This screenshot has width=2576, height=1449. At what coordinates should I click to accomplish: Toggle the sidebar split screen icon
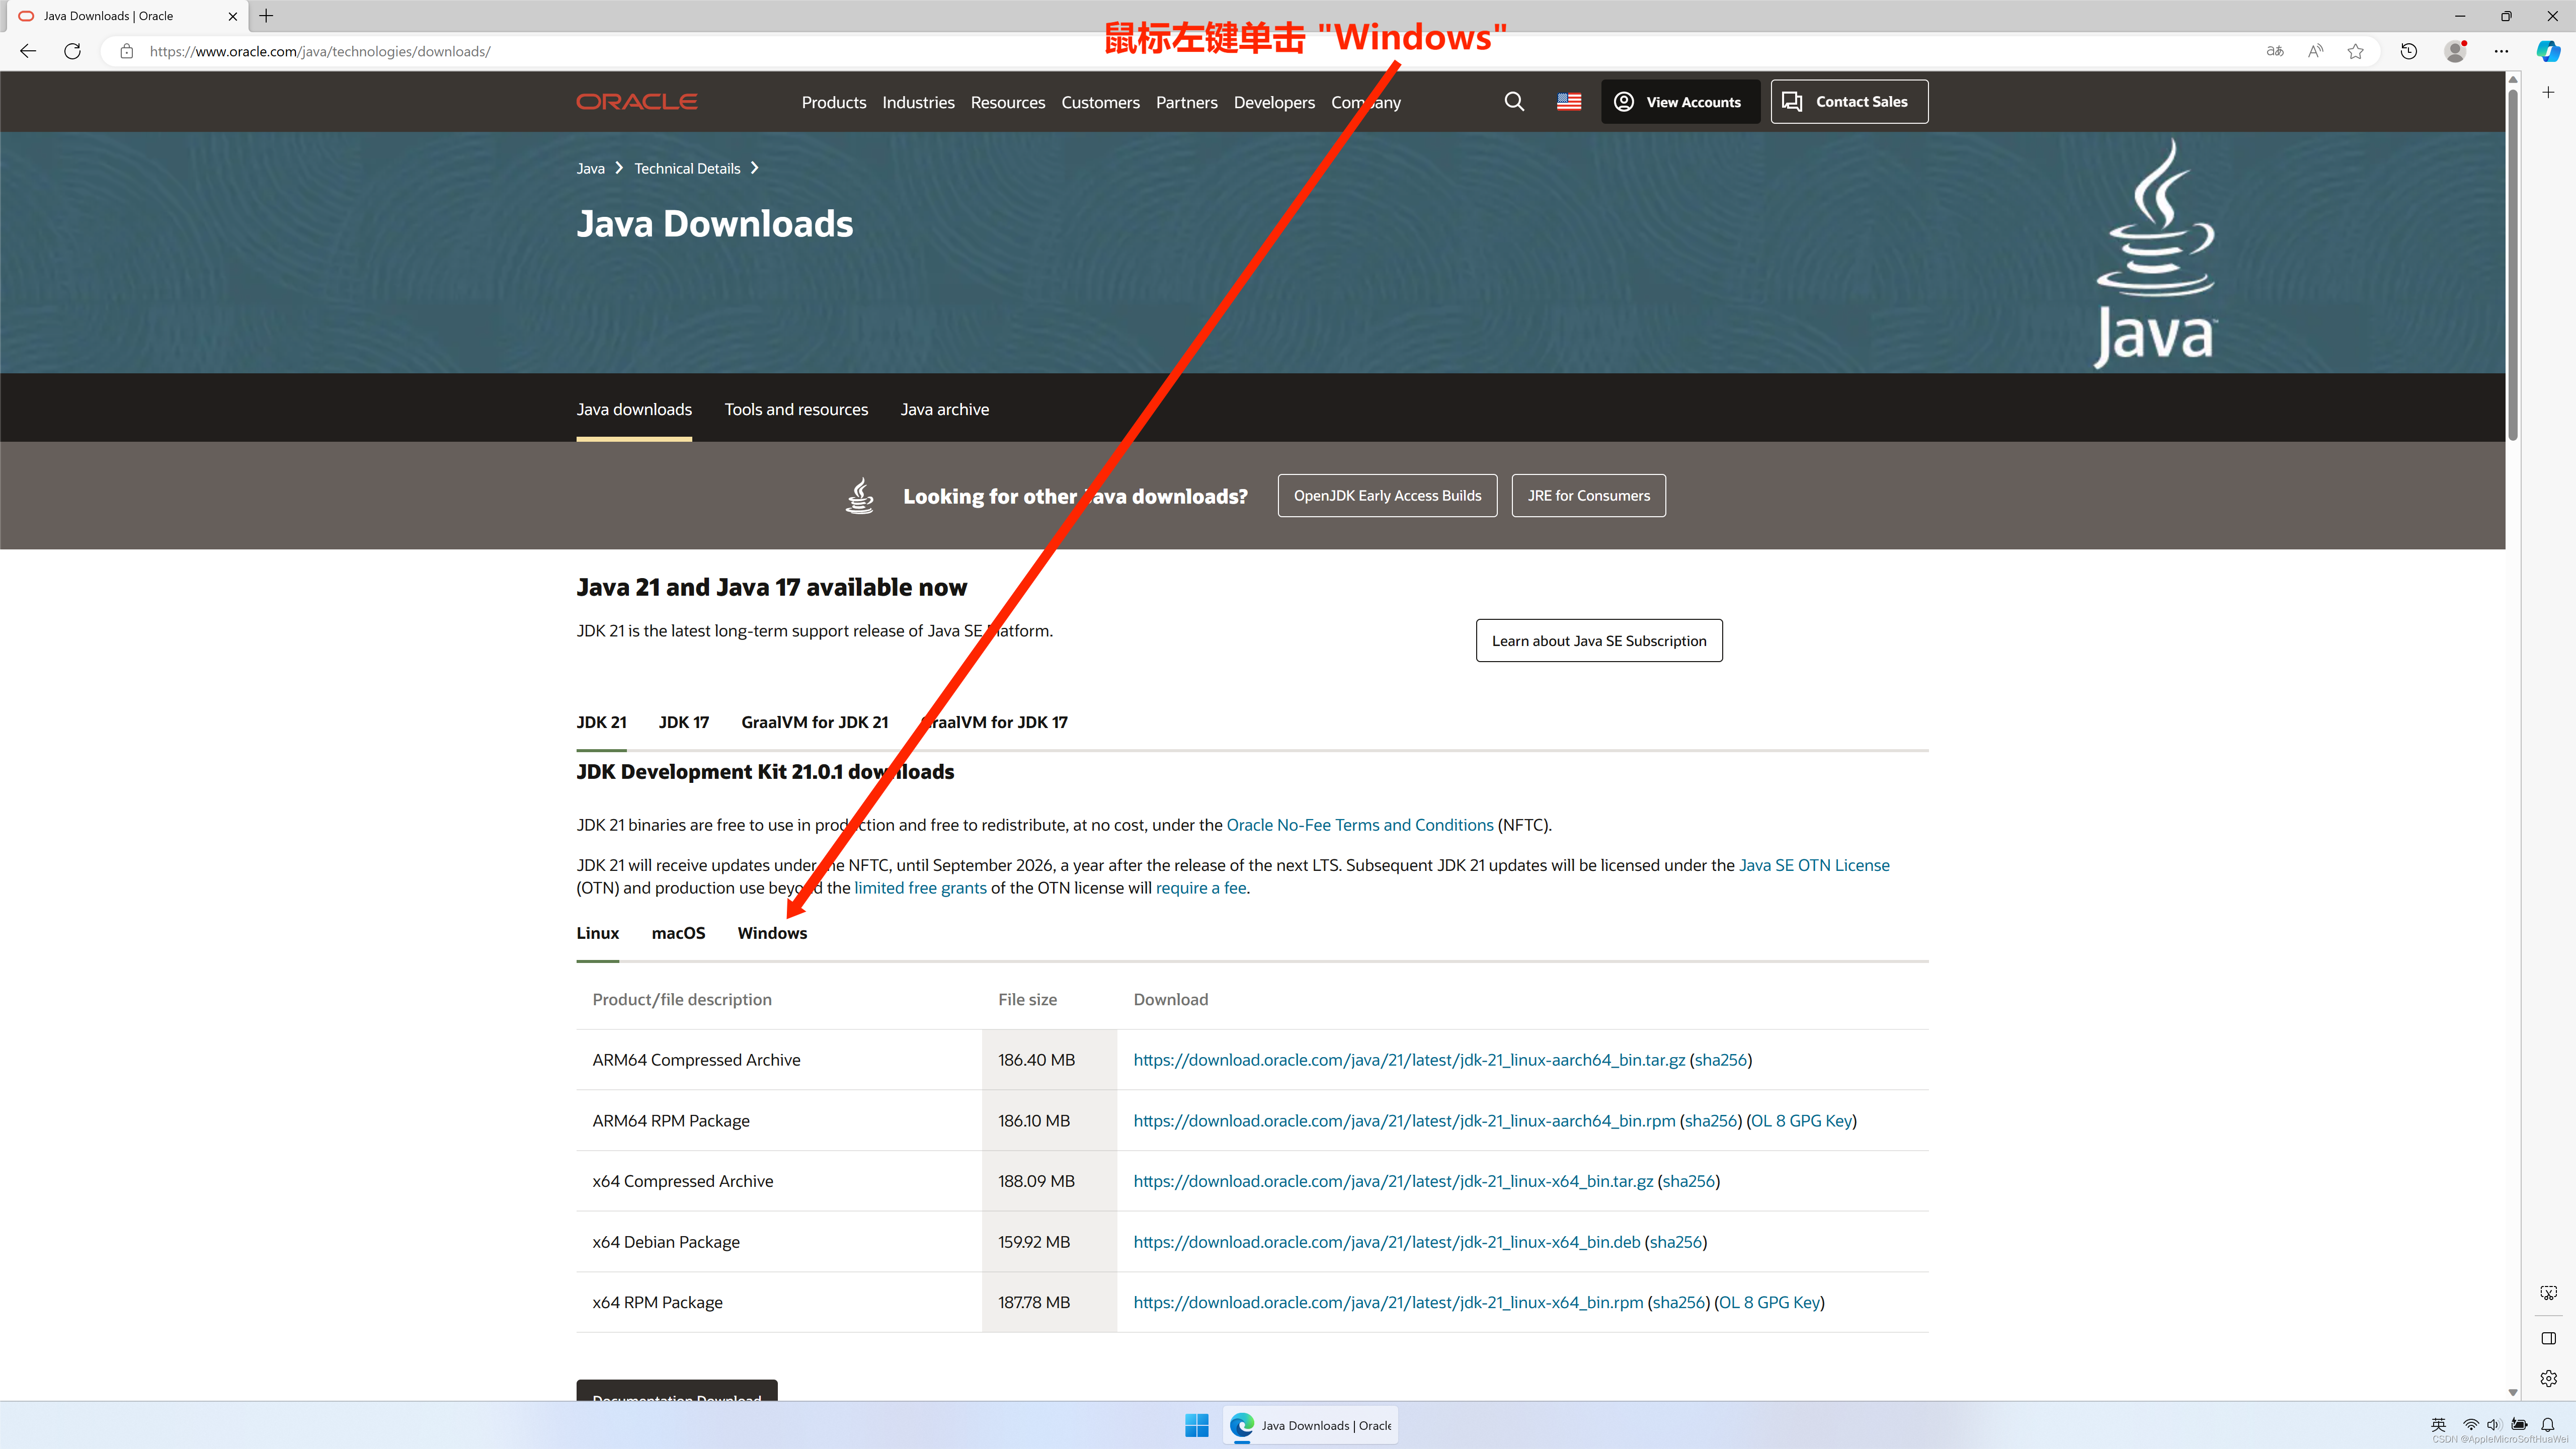pos(2548,1338)
